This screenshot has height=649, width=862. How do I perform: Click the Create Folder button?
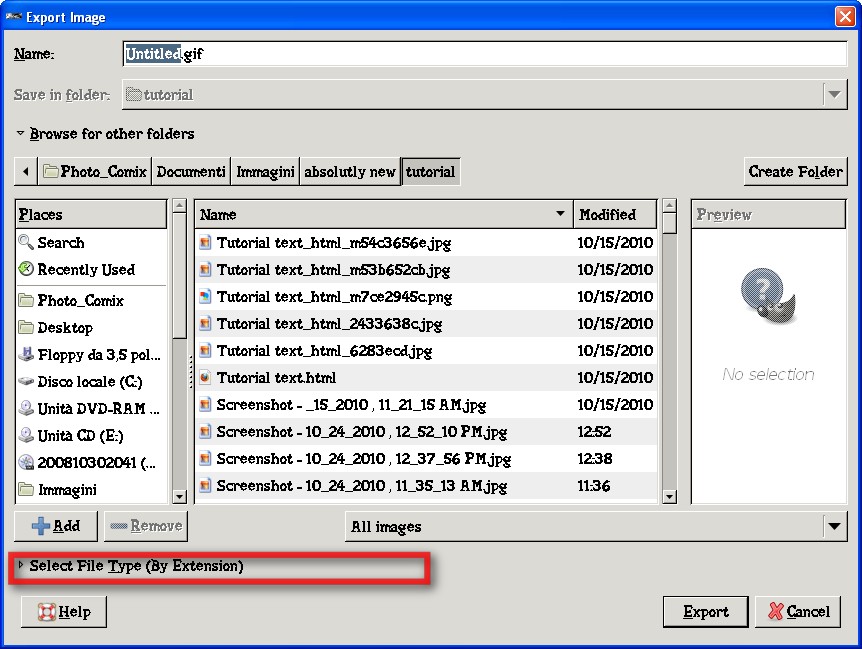pyautogui.click(x=795, y=171)
